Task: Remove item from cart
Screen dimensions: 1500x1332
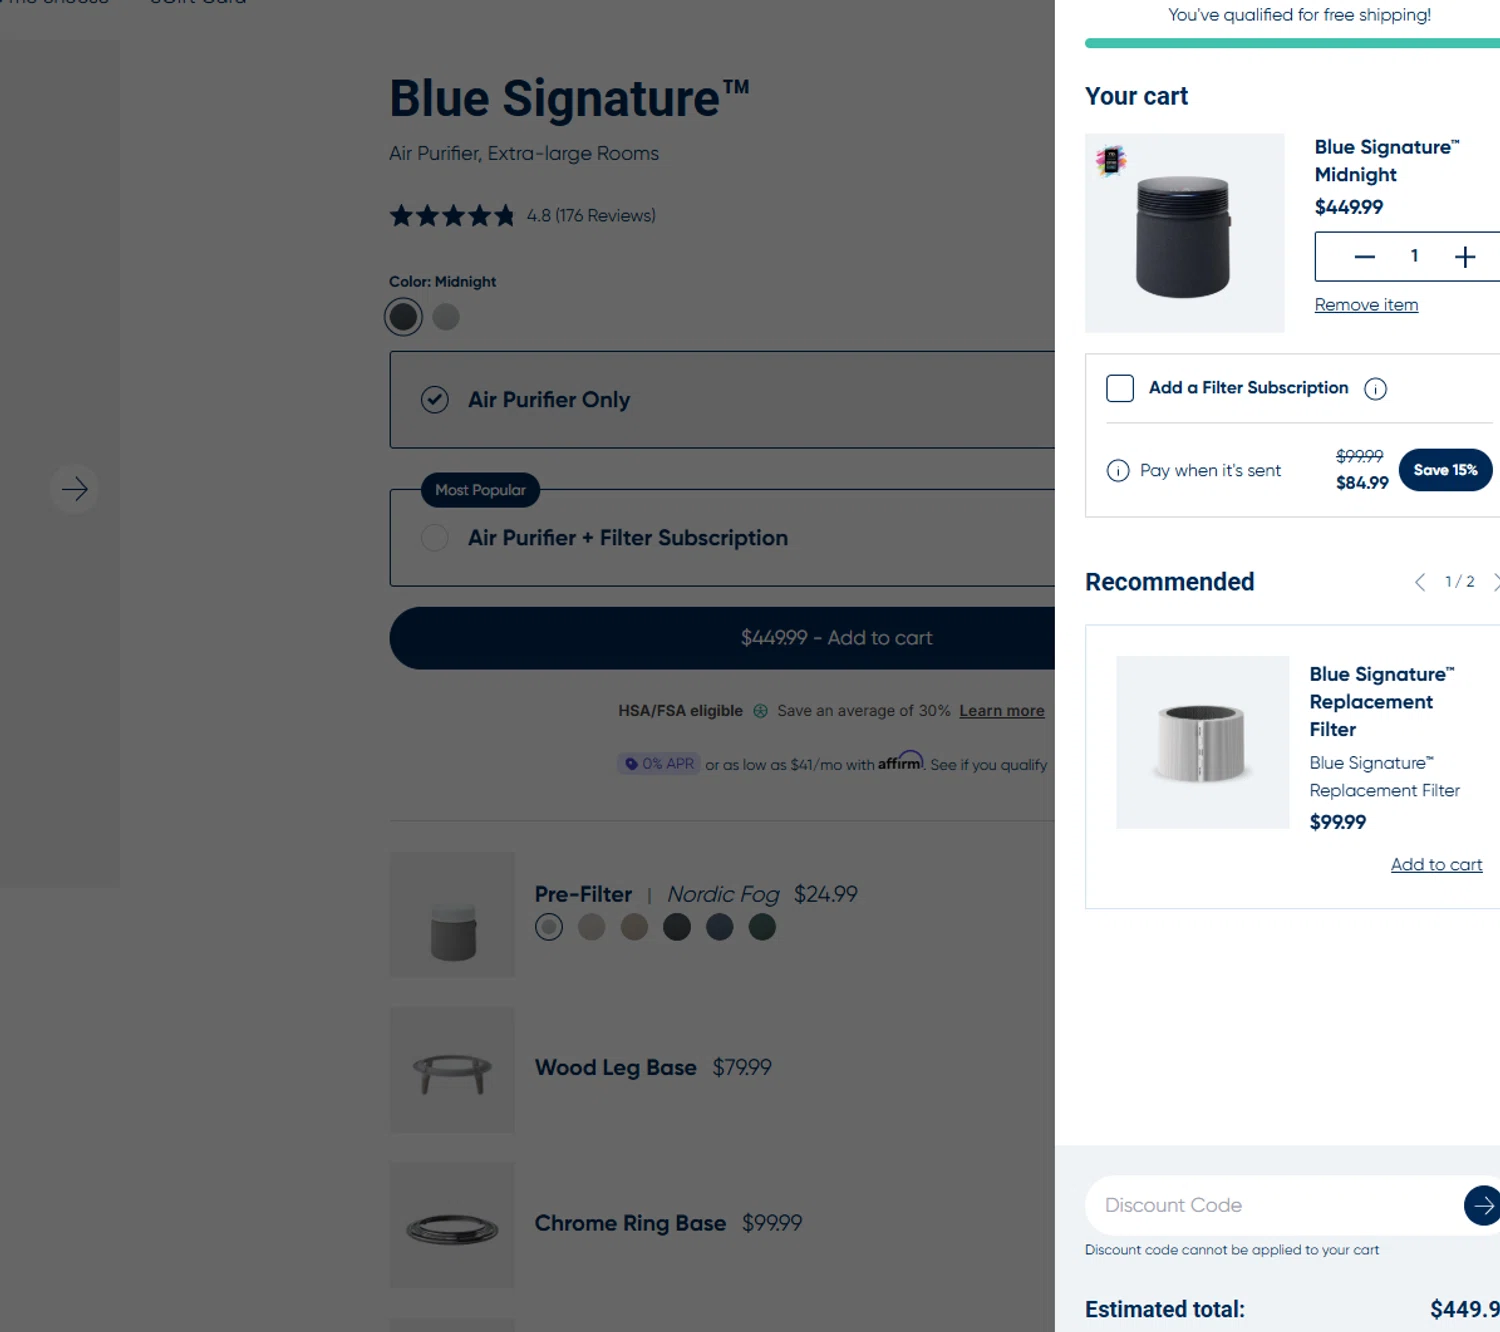Action: (x=1366, y=305)
